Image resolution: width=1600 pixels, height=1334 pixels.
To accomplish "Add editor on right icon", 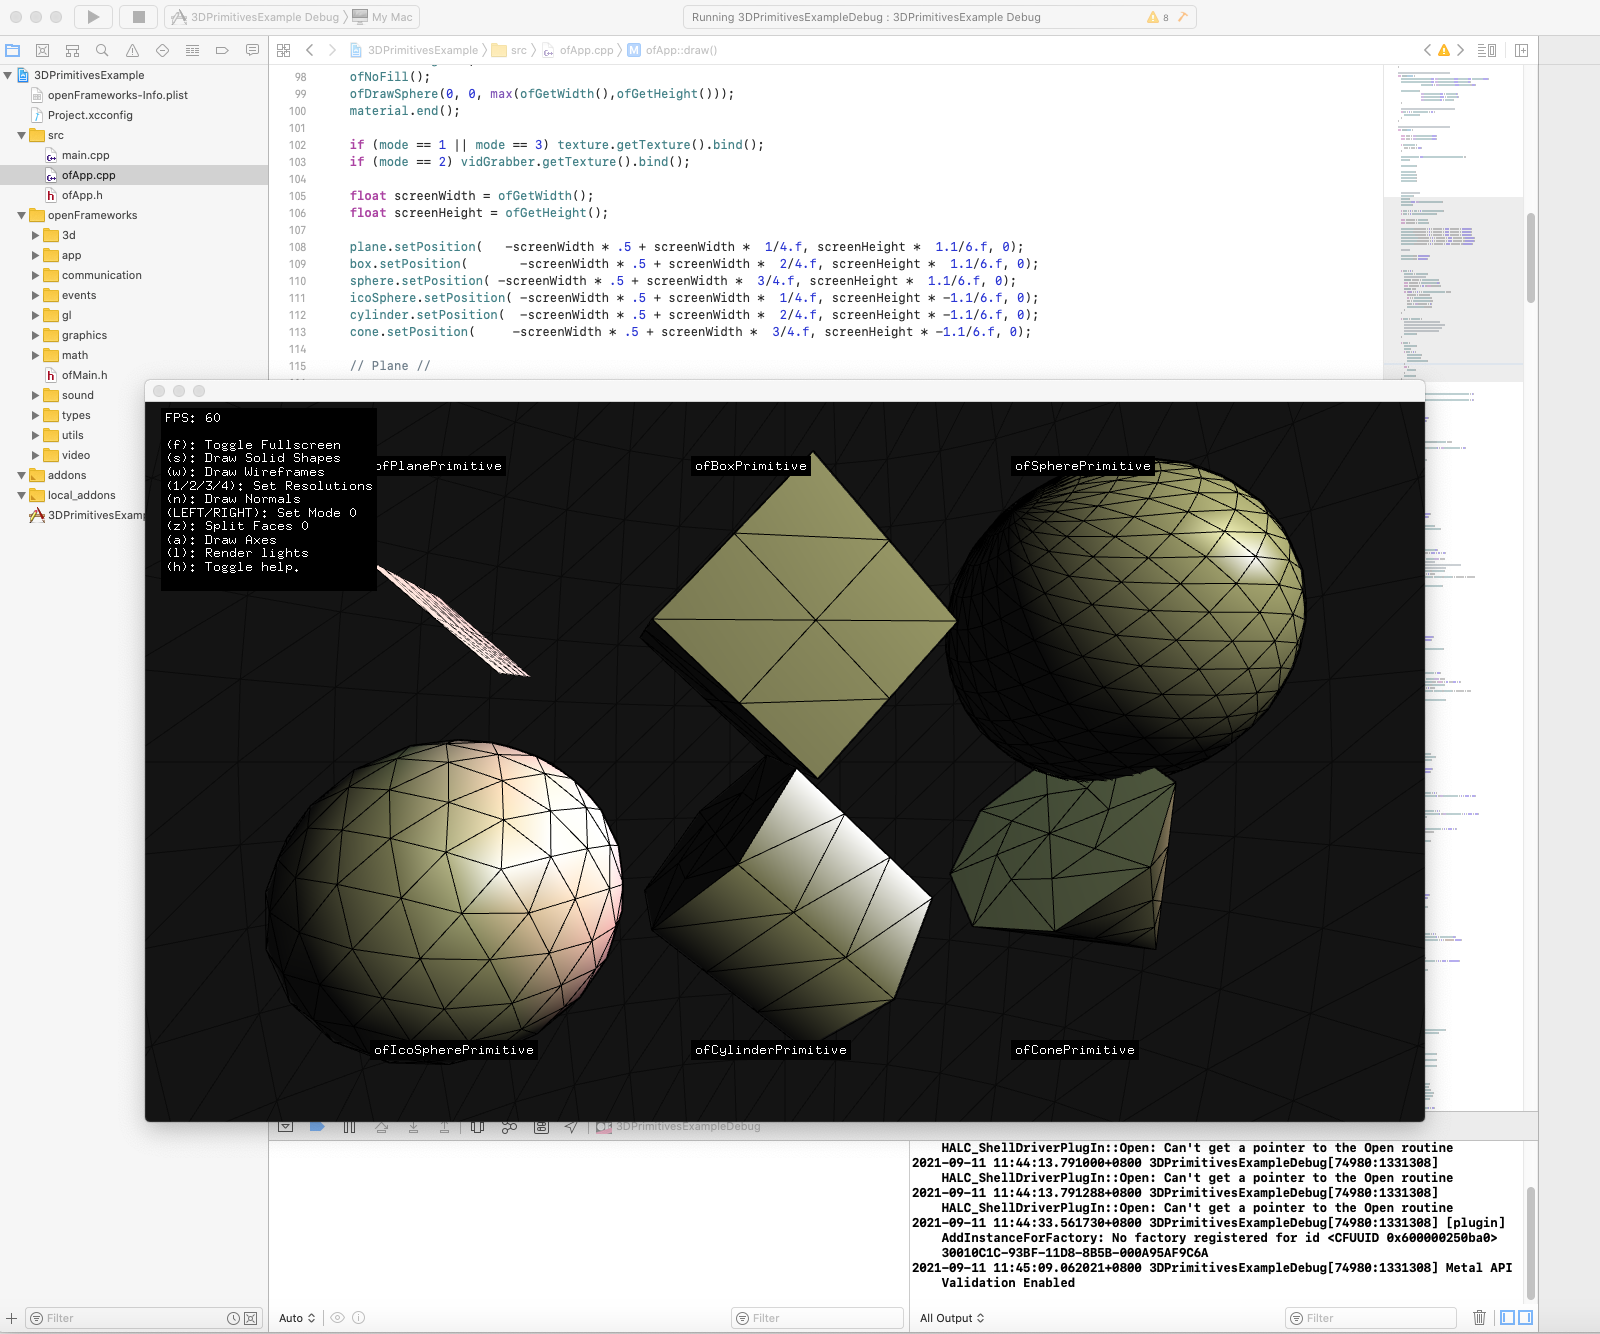I will (x=1521, y=50).
